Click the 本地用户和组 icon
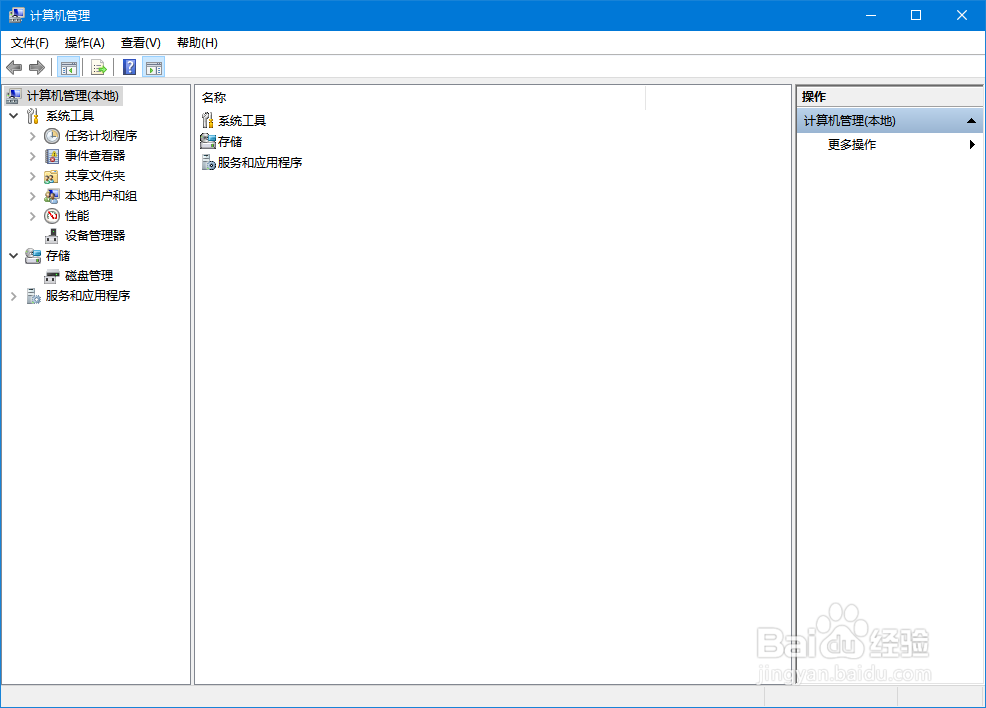The width and height of the screenshot is (986, 708). [52, 196]
